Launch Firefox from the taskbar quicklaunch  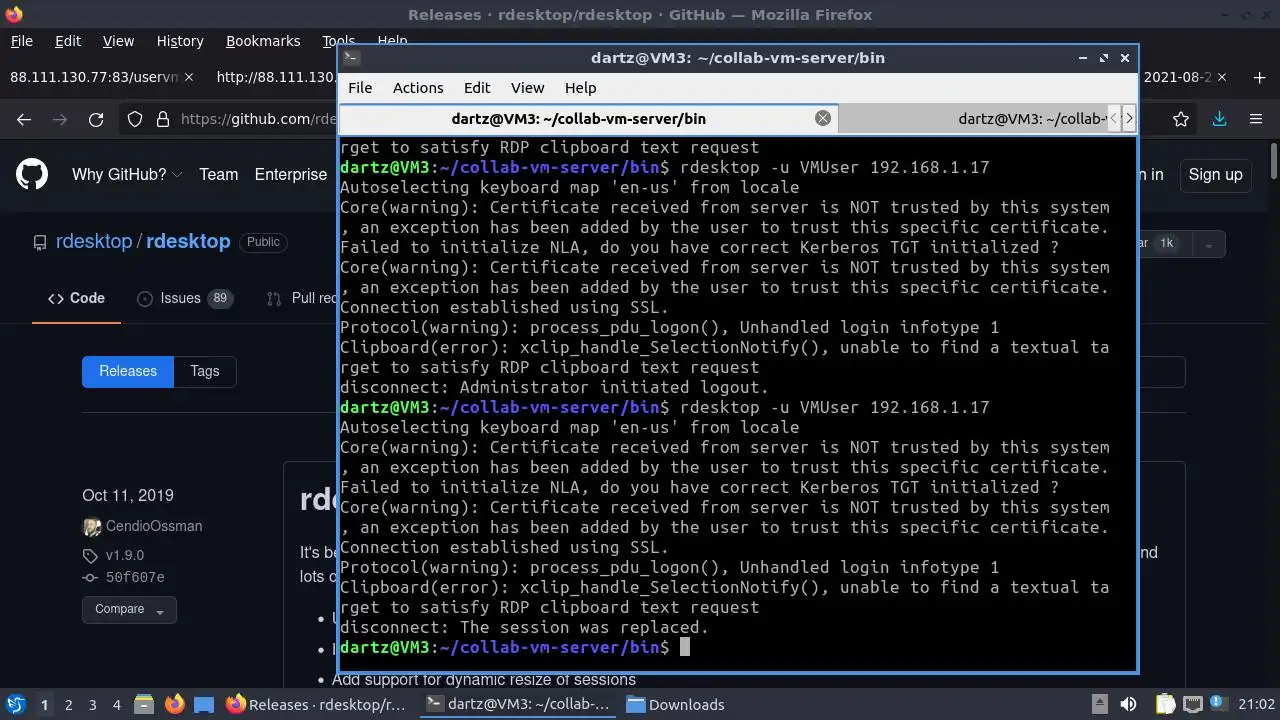coord(174,704)
